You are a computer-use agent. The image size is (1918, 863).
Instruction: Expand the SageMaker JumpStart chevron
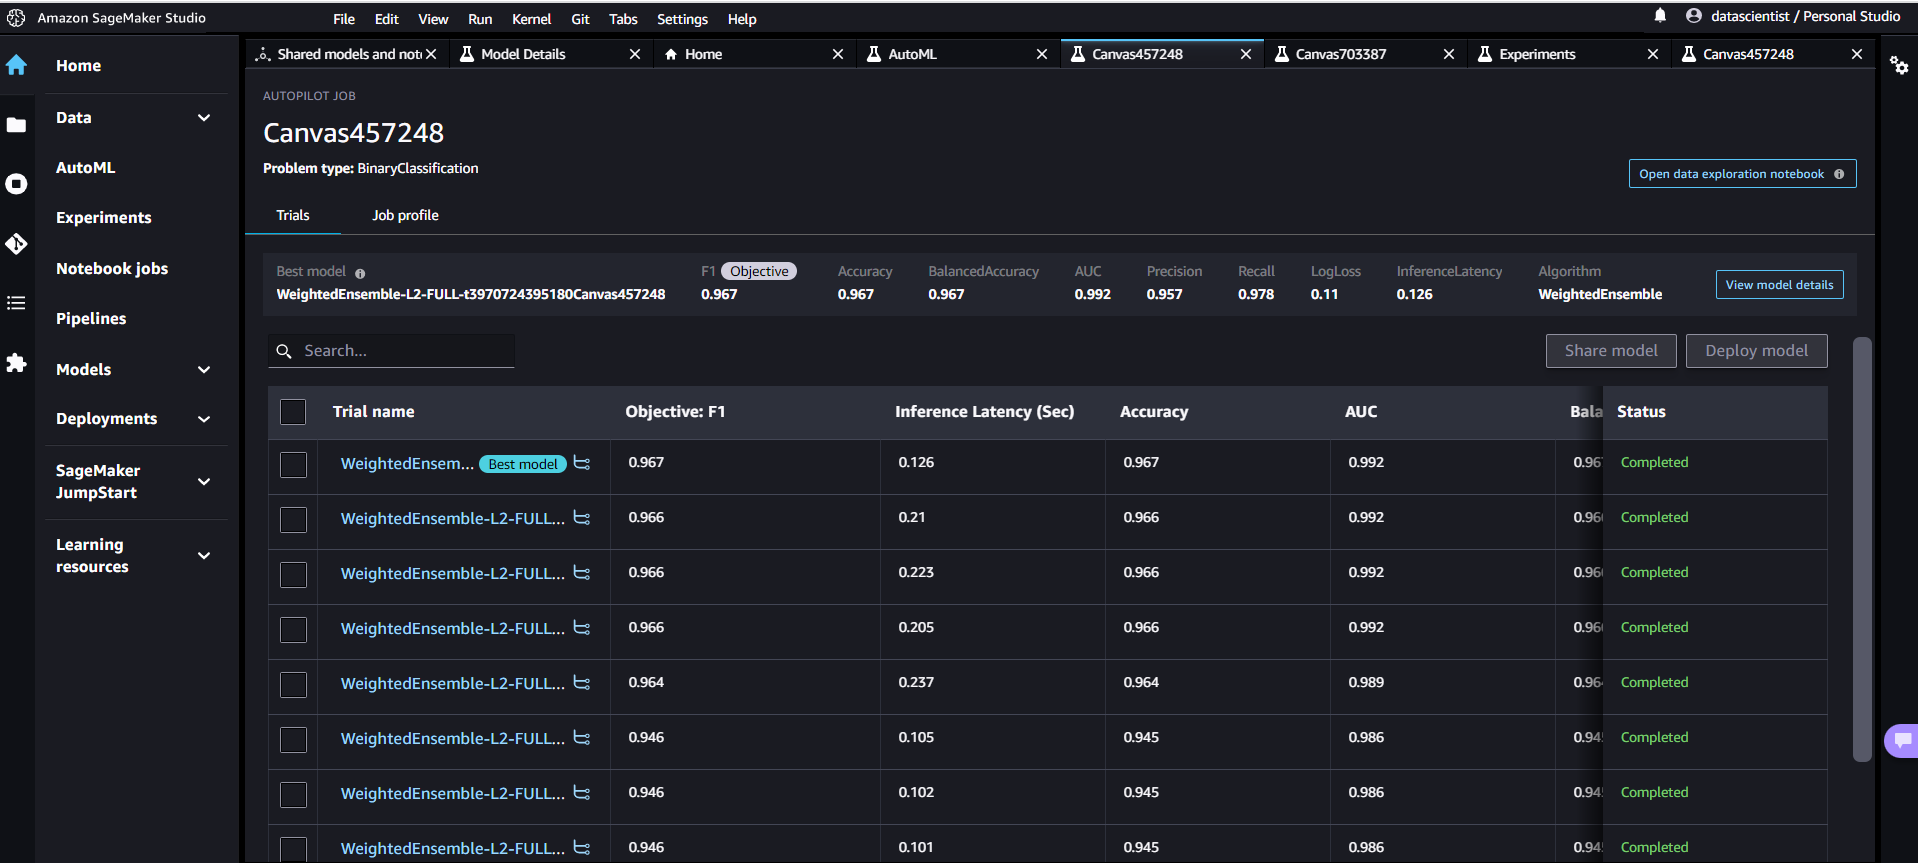tap(204, 482)
